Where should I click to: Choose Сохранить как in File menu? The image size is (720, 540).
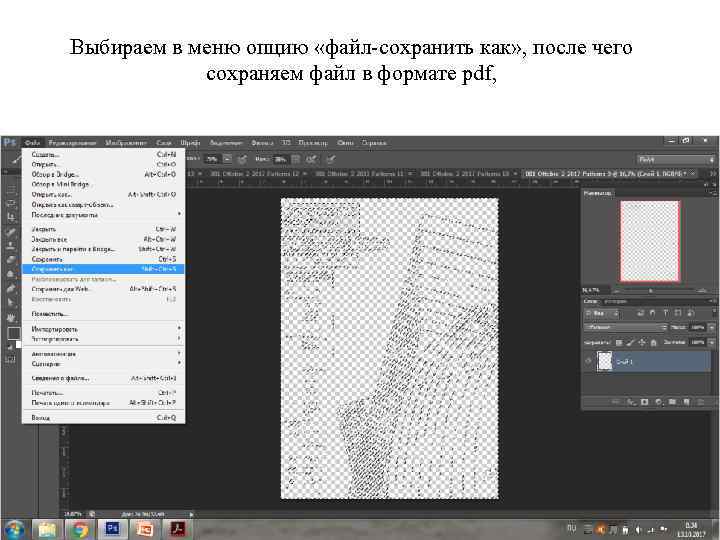click(103, 269)
